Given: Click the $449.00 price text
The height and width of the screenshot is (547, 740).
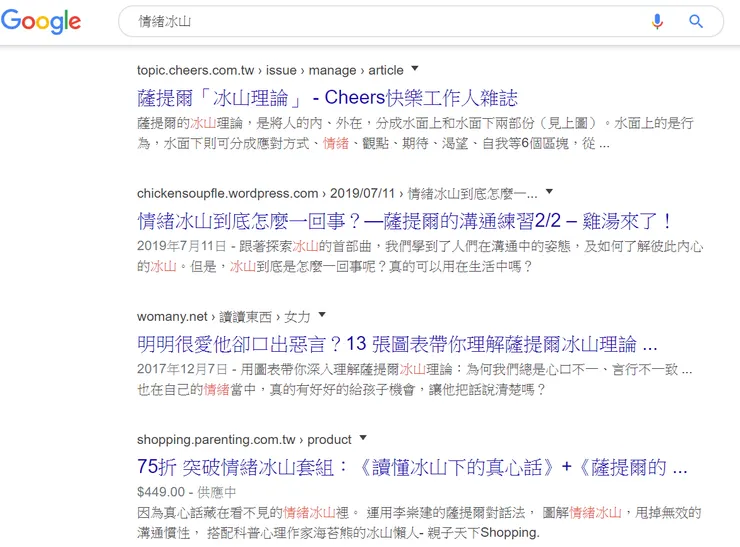Looking at the screenshot, I should (x=161, y=492).
